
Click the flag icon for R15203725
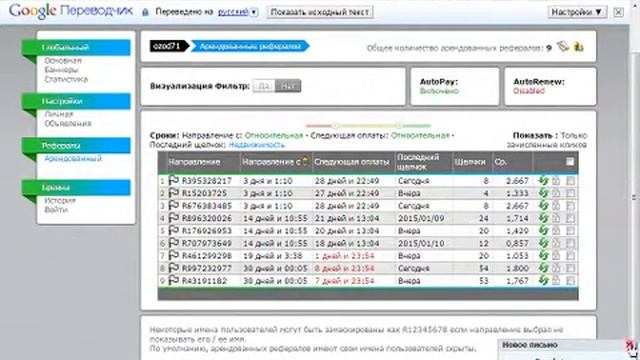tap(174, 193)
